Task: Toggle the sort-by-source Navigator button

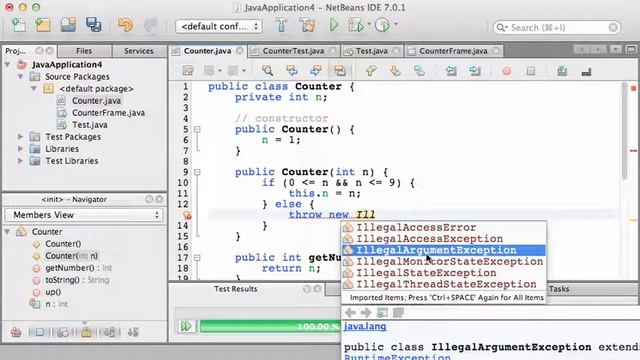Action: point(133,332)
